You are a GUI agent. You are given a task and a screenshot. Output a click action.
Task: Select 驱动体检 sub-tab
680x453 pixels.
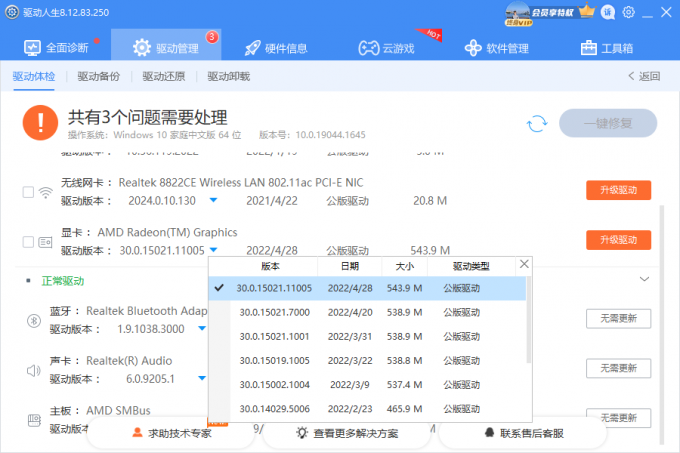pos(34,76)
